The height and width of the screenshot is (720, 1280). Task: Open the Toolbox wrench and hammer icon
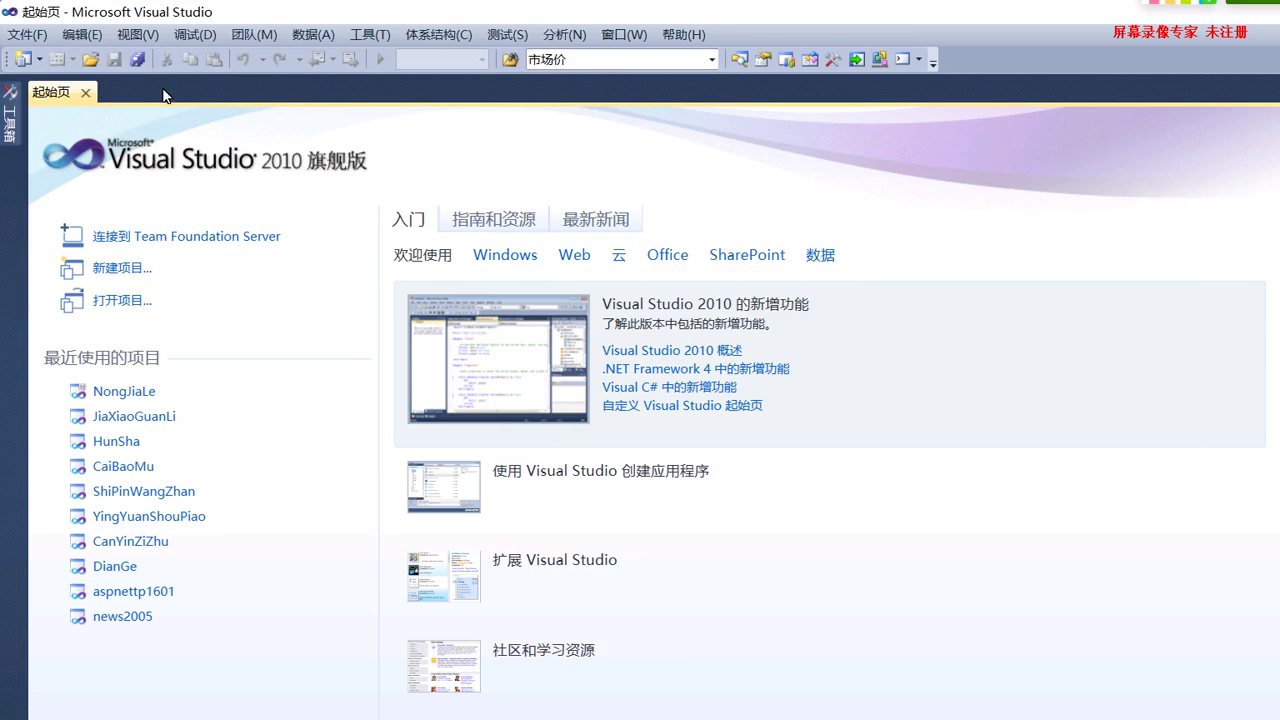pyautogui.click(x=833, y=60)
